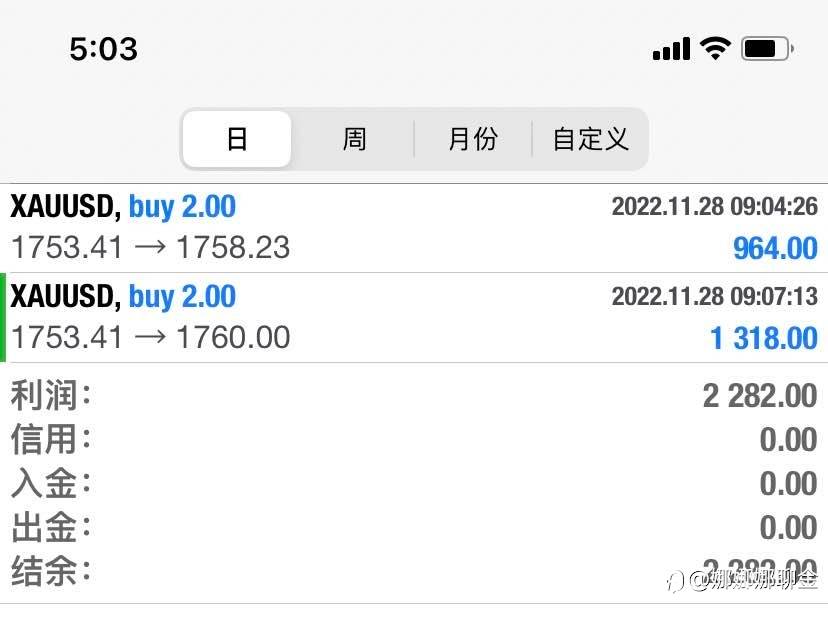Tap the 利润 (profit) summary row
This screenshot has height=620, width=828.
(x=414, y=395)
